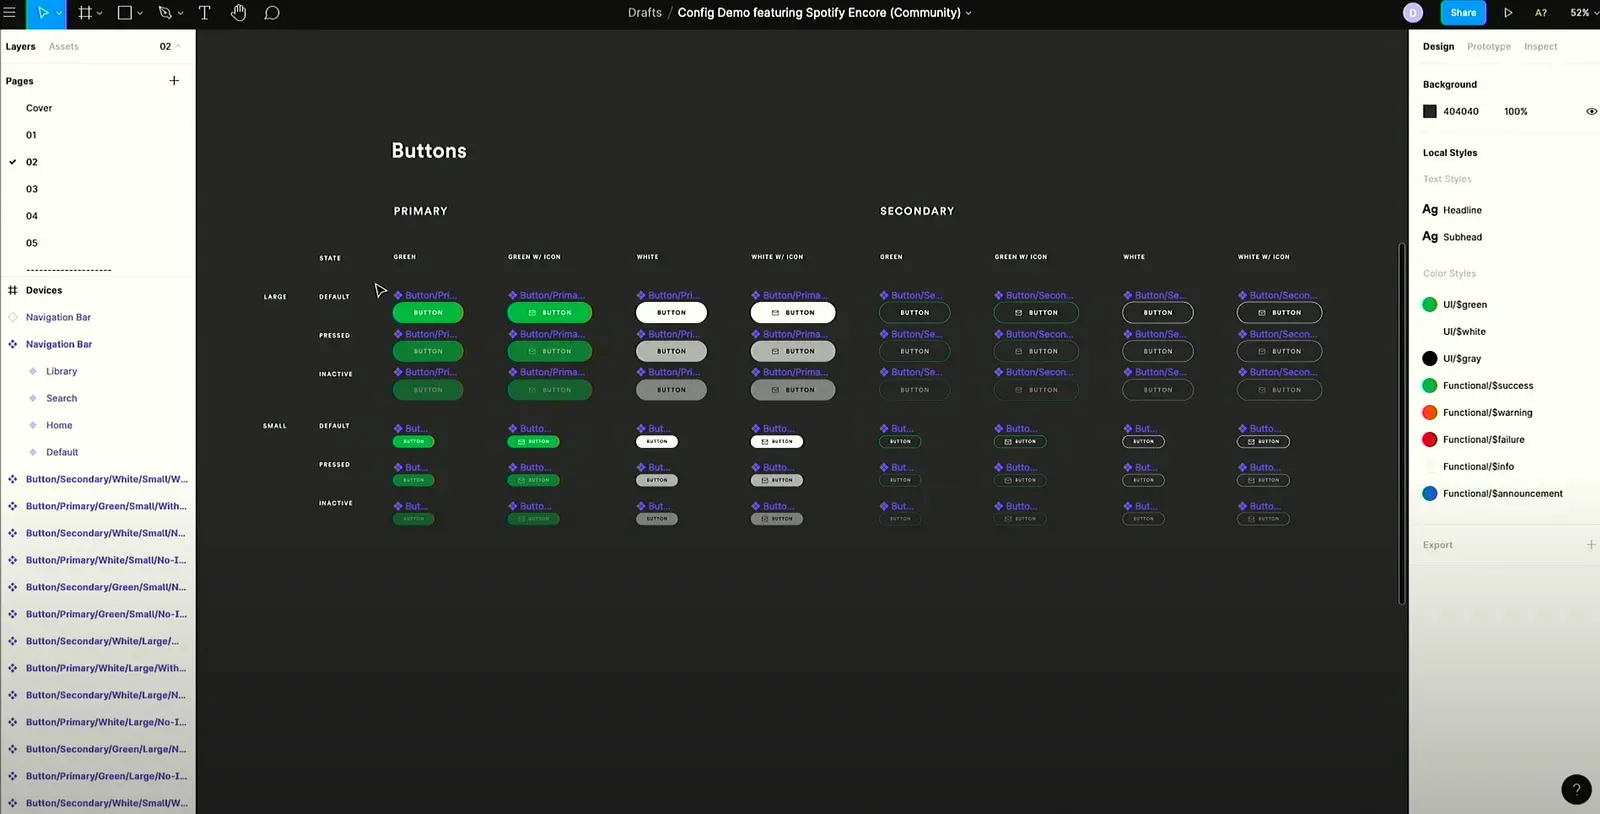Select the Text tool
The image size is (1600, 814).
coord(204,13)
